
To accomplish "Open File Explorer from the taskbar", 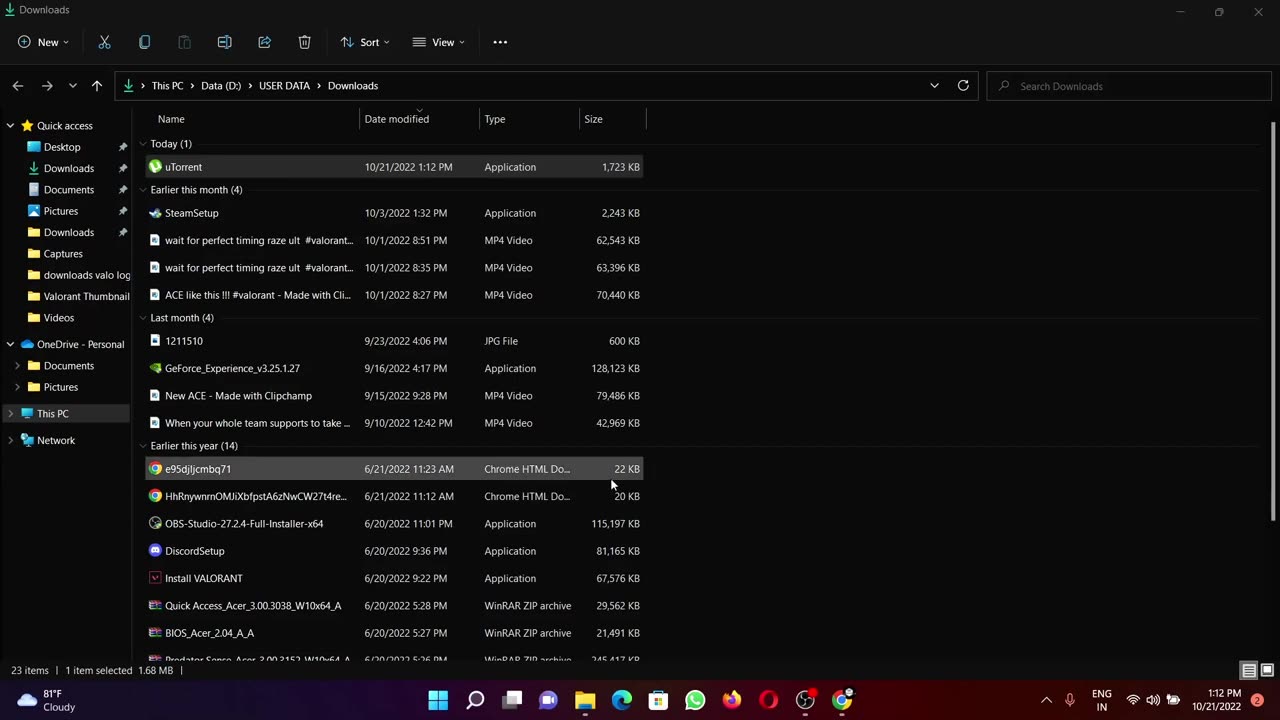I will click(x=585, y=700).
